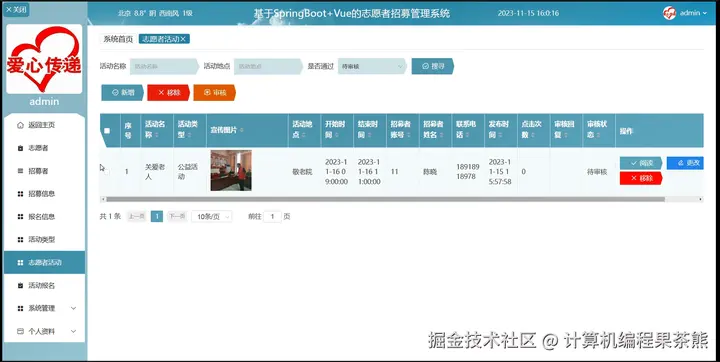This screenshot has height=362, width=720.
Task: Click the 活动类型 grid icon
Action: click(20, 240)
